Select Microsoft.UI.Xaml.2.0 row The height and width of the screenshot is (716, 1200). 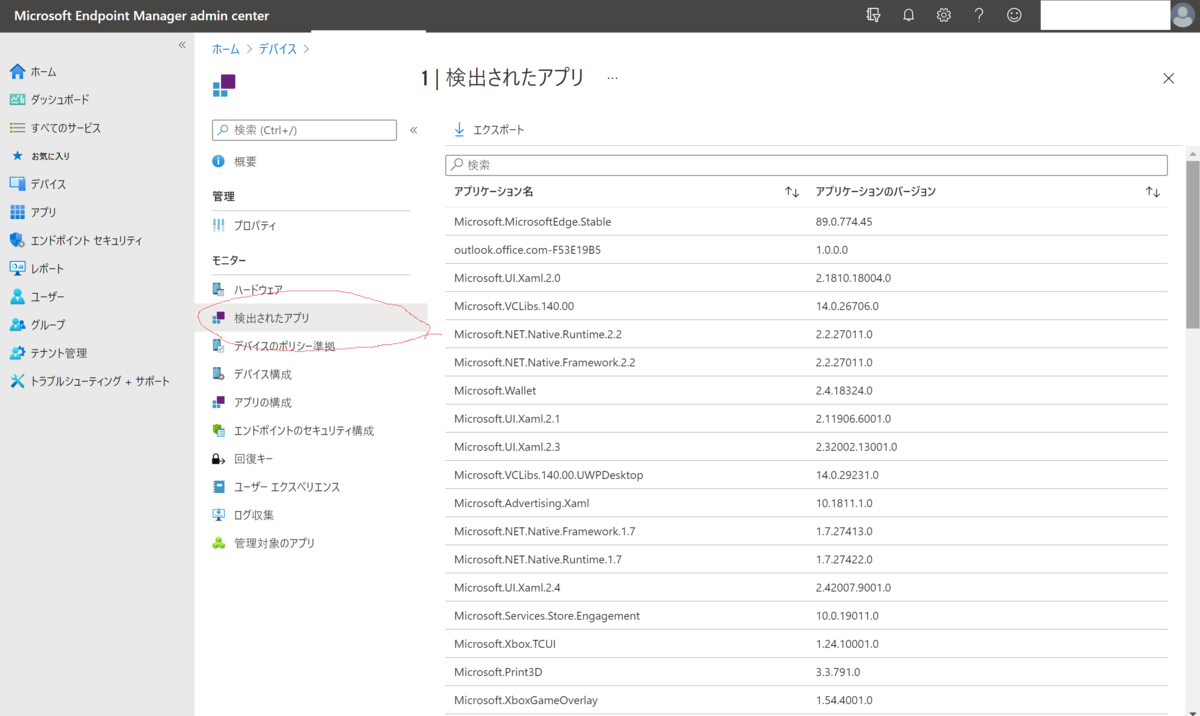click(806, 278)
